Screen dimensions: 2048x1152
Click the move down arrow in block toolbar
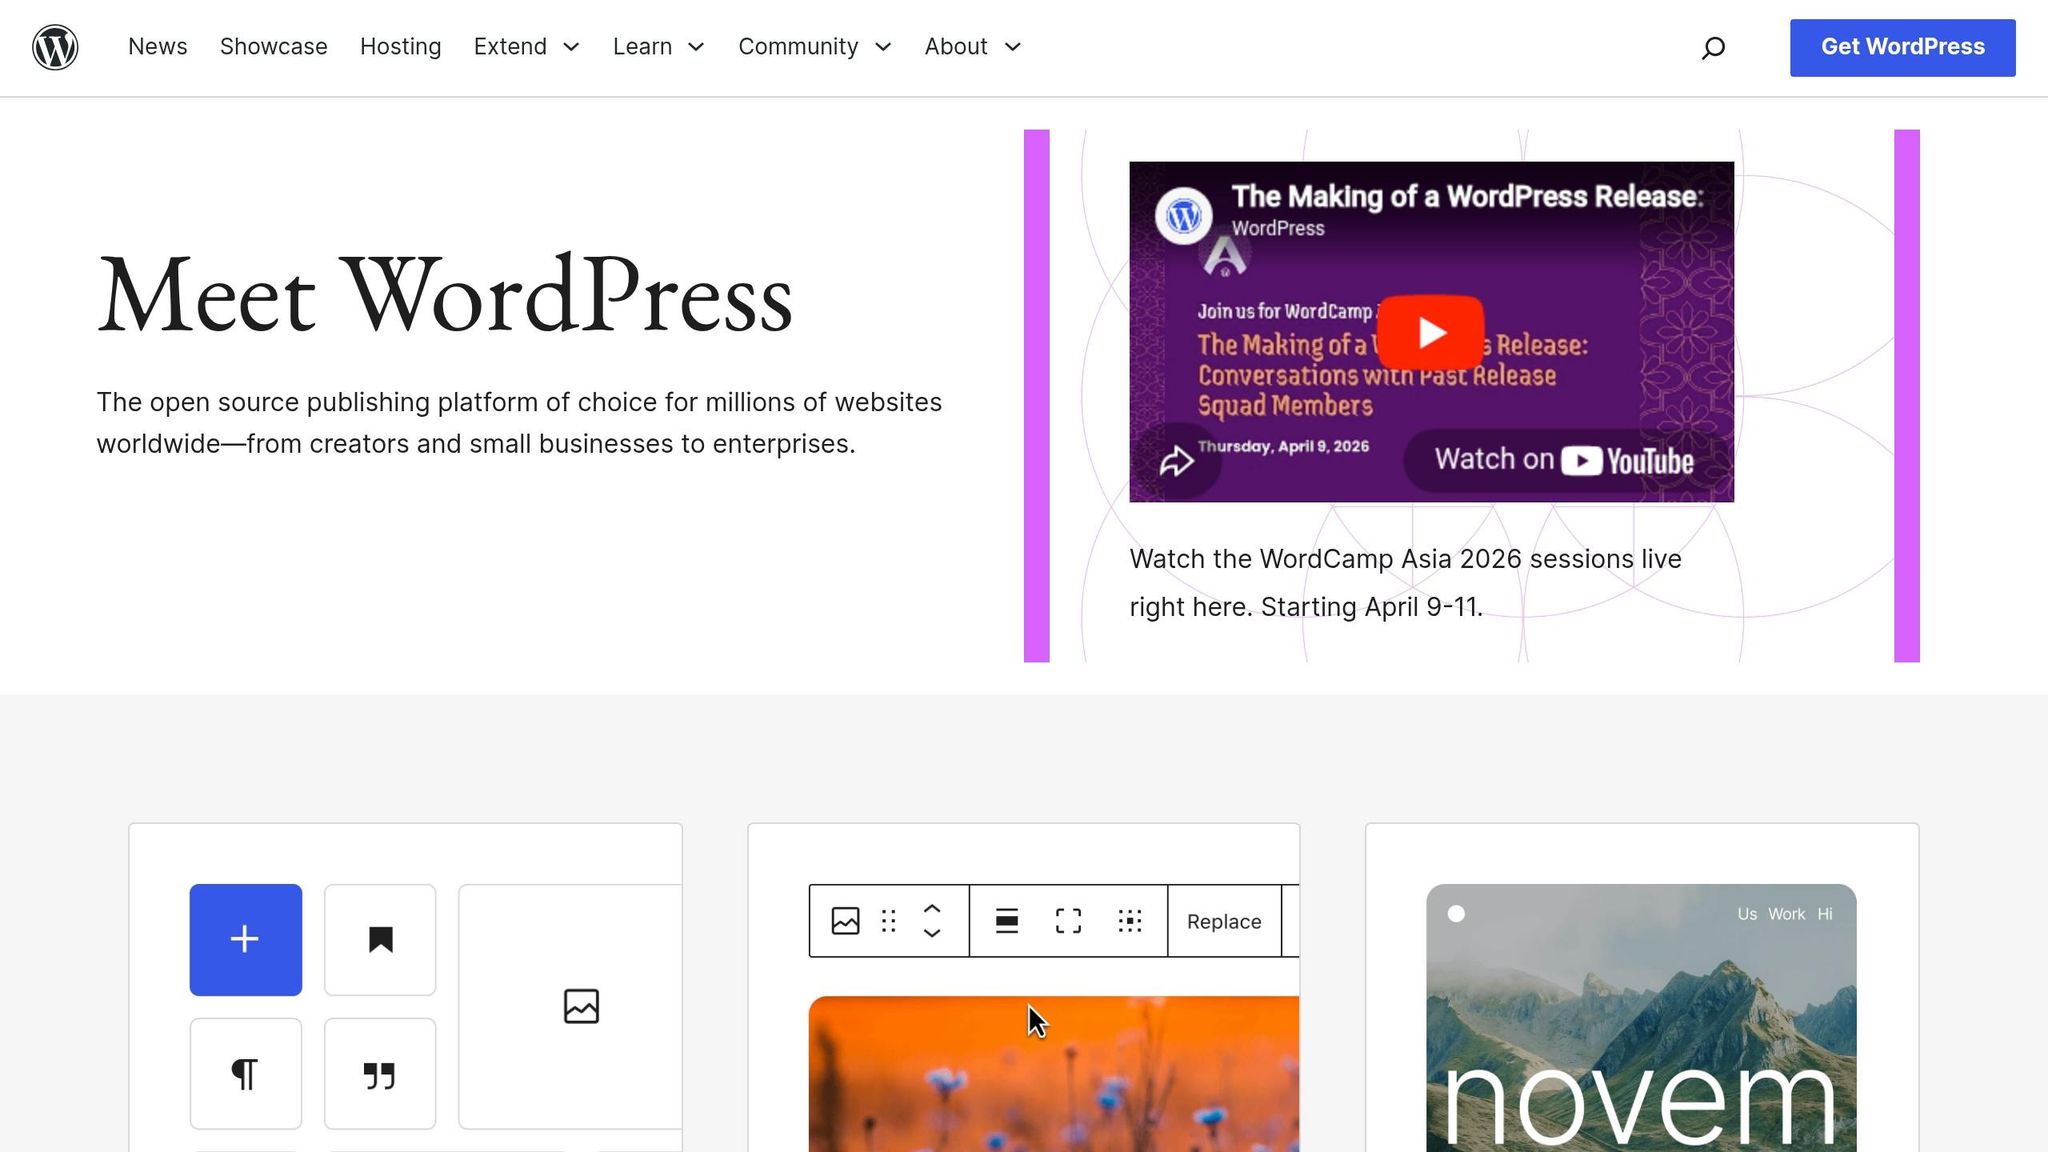tap(932, 933)
